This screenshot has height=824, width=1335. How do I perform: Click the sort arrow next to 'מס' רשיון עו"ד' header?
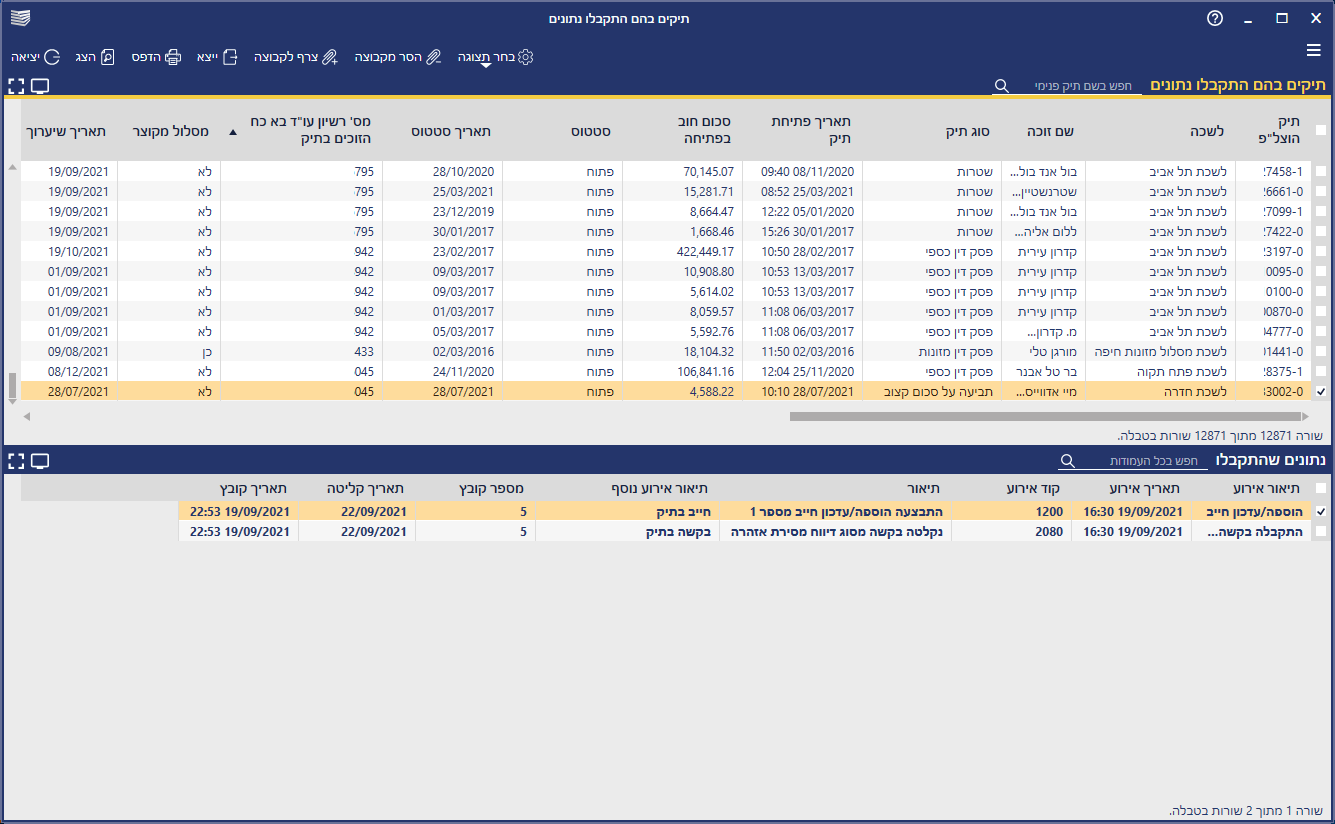[233, 131]
